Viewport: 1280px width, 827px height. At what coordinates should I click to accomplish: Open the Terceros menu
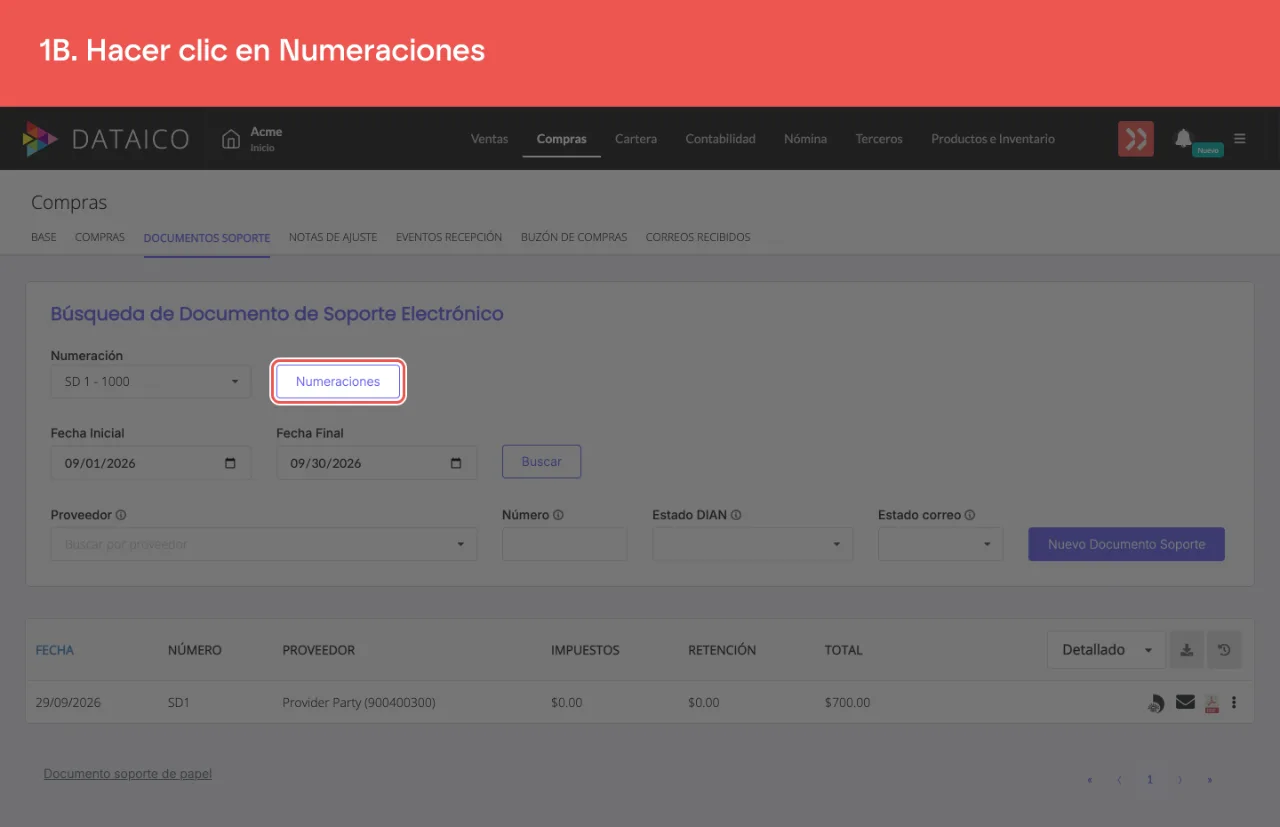(x=879, y=139)
